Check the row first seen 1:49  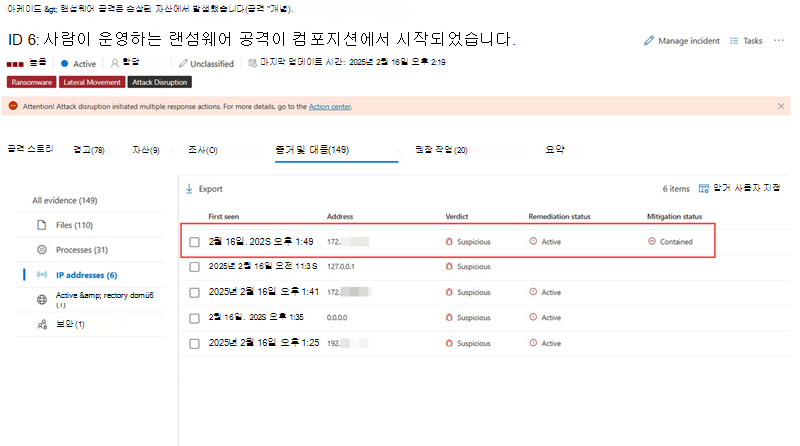point(194,242)
